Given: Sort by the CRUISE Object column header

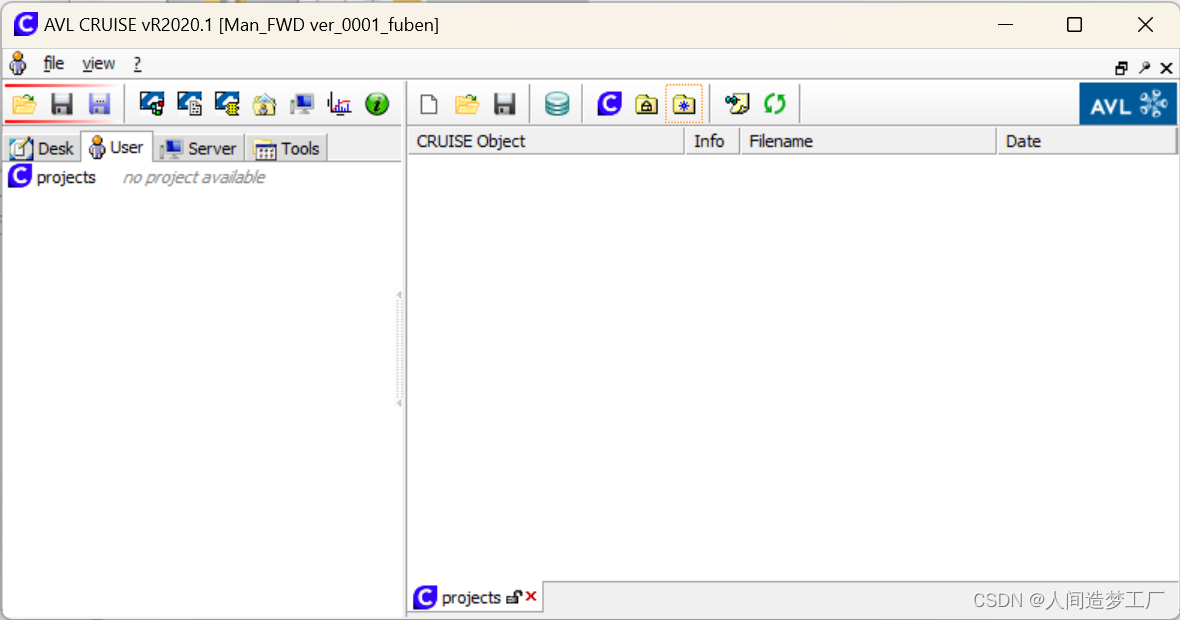Looking at the screenshot, I should (x=546, y=141).
